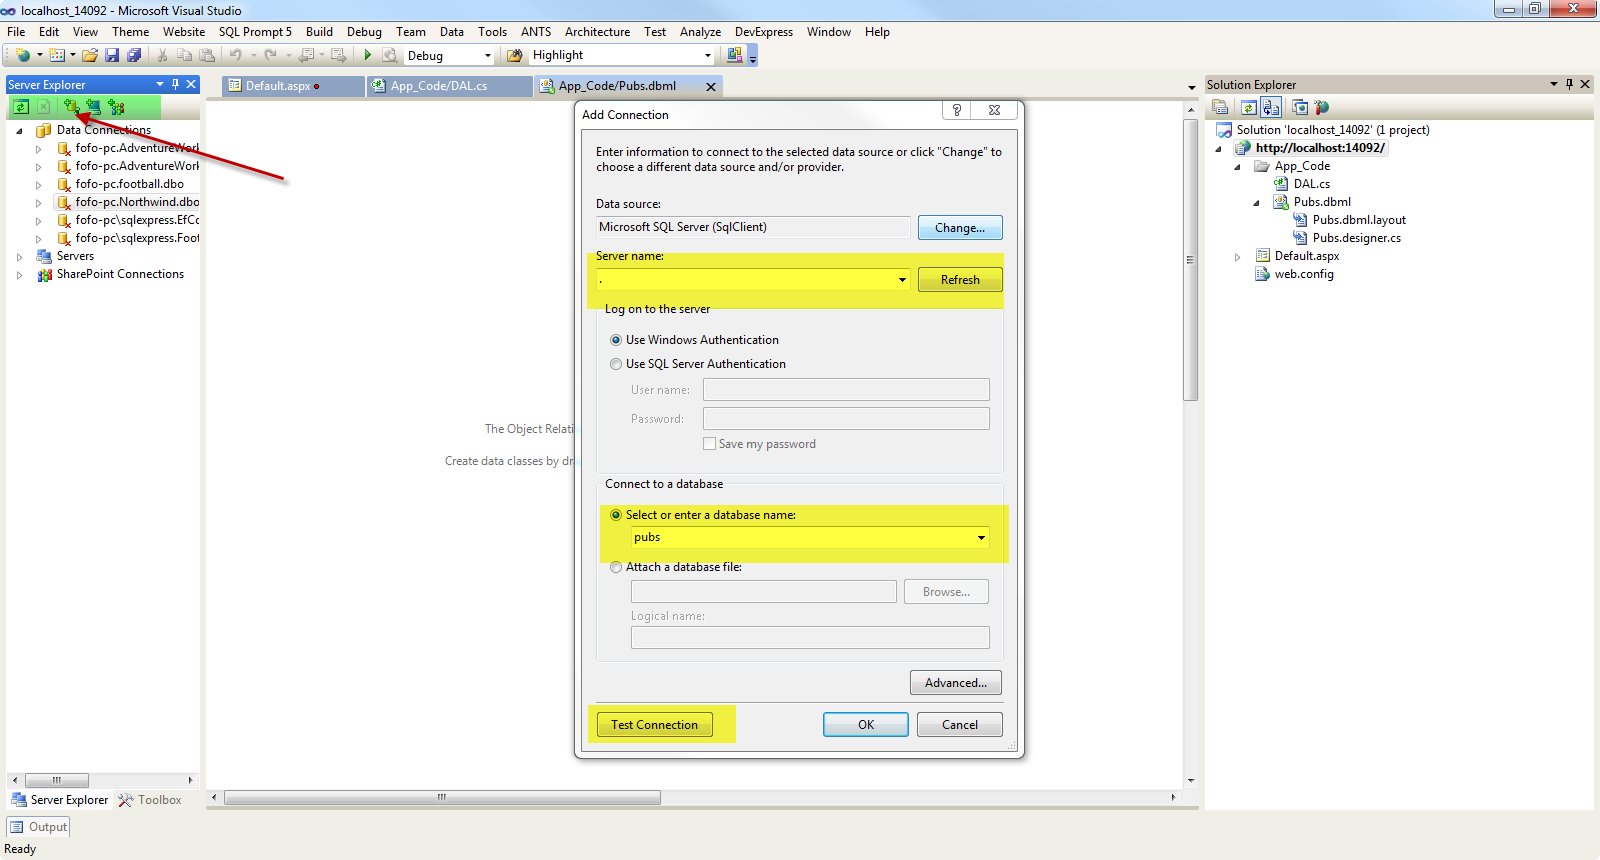The image size is (1600, 860).
Task: Click the help question mark in Add Connection
Action: [x=957, y=110]
